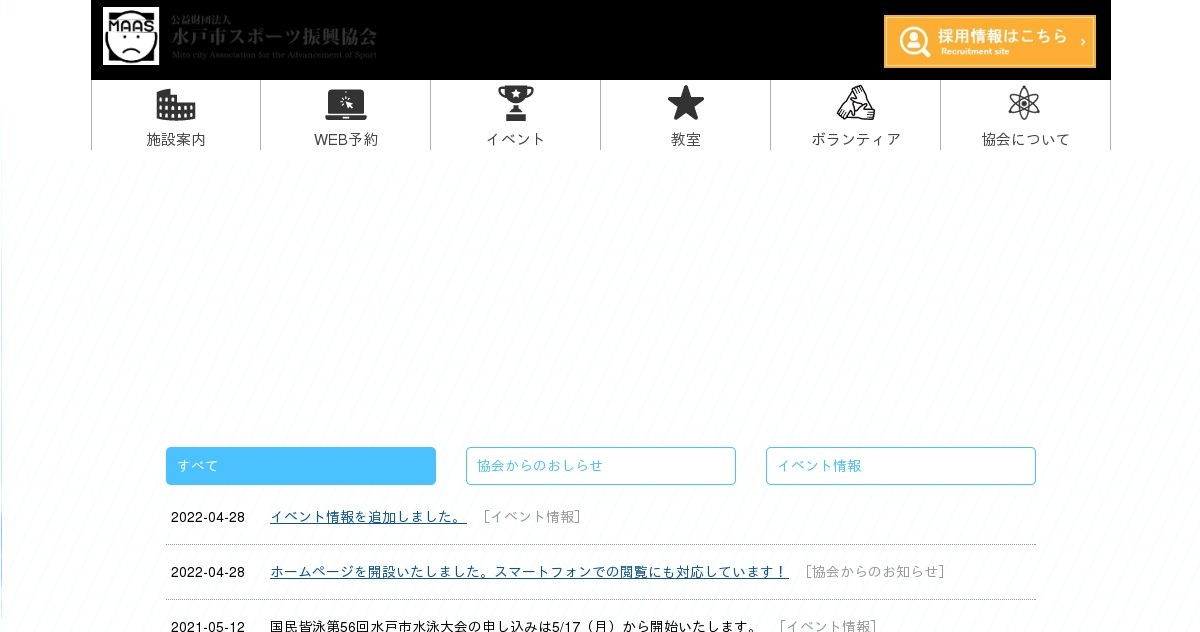This screenshot has height=632, width=1200.
Task: Switch to 協会からのおしらせ filter tab
Action: click(x=601, y=466)
